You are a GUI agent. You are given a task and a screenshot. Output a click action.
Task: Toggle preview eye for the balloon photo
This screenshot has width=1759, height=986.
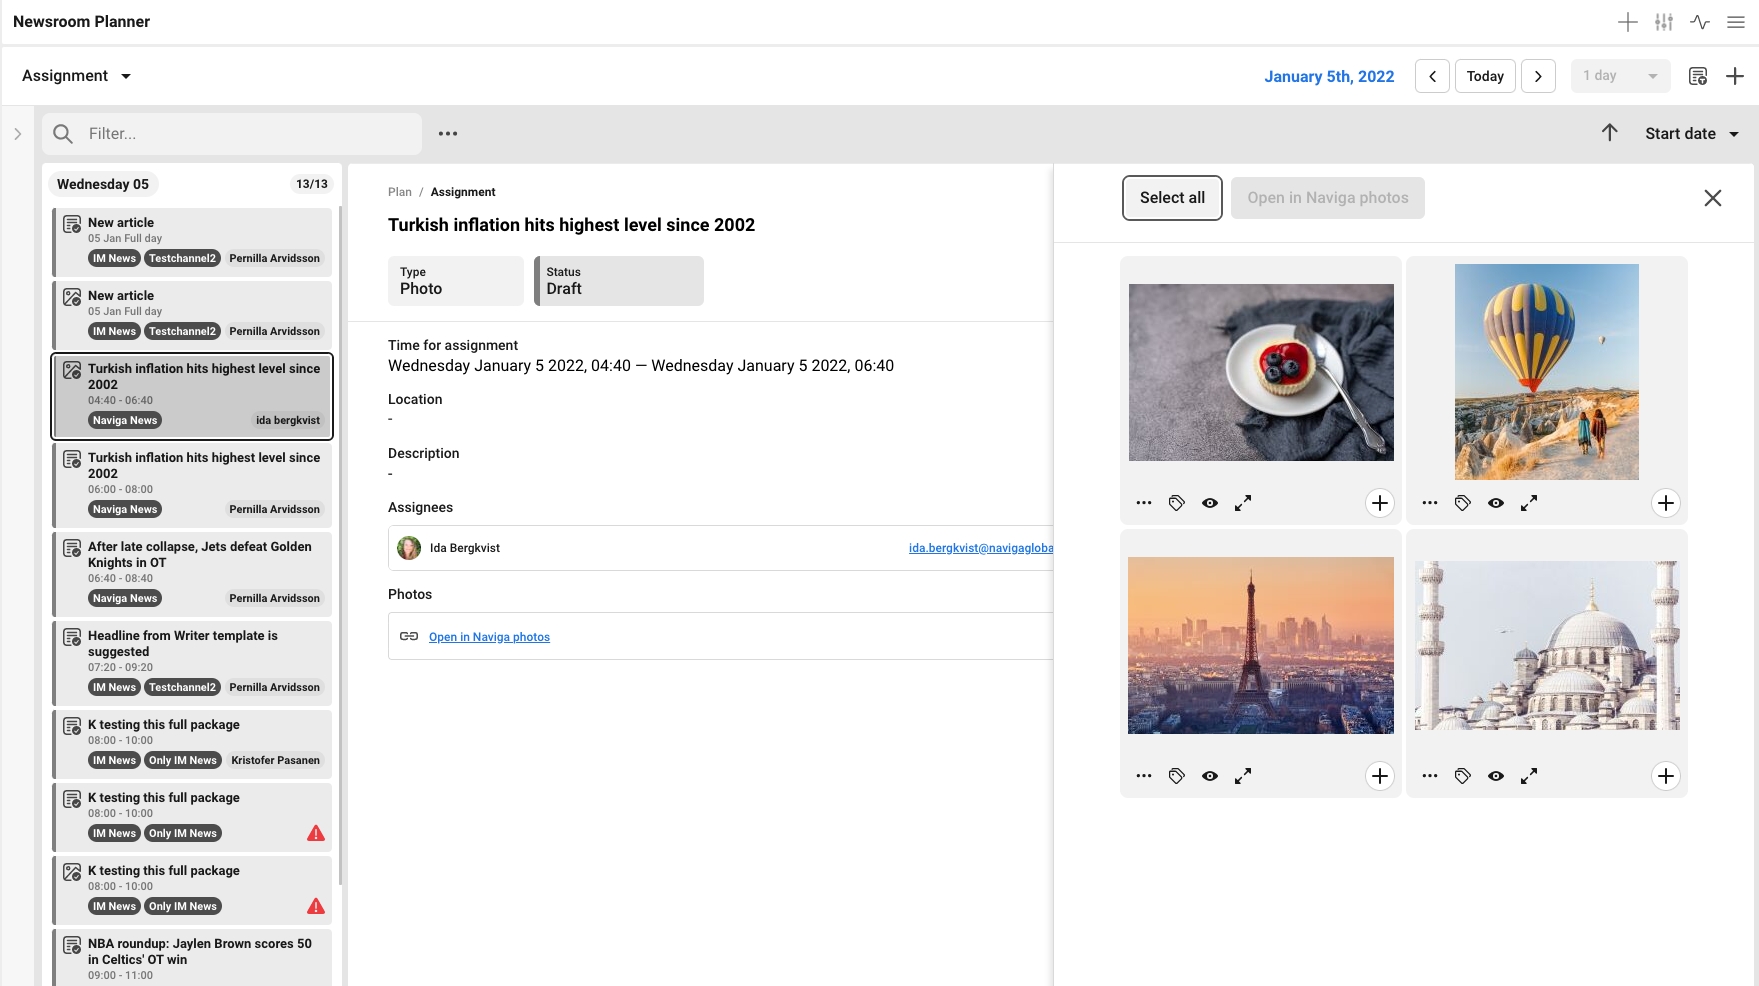click(x=1496, y=503)
